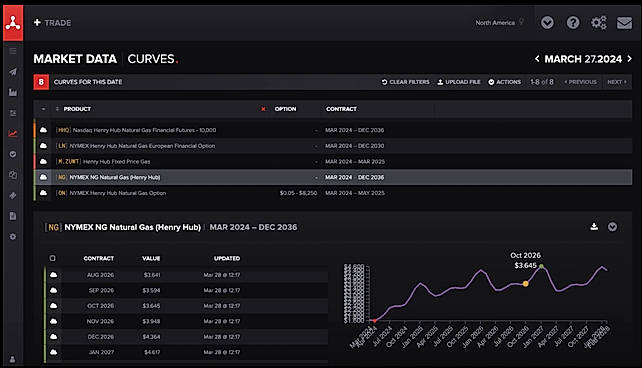Sort by the Contract column header
Image resolution: width=642 pixels, height=368 pixels.
click(341, 109)
